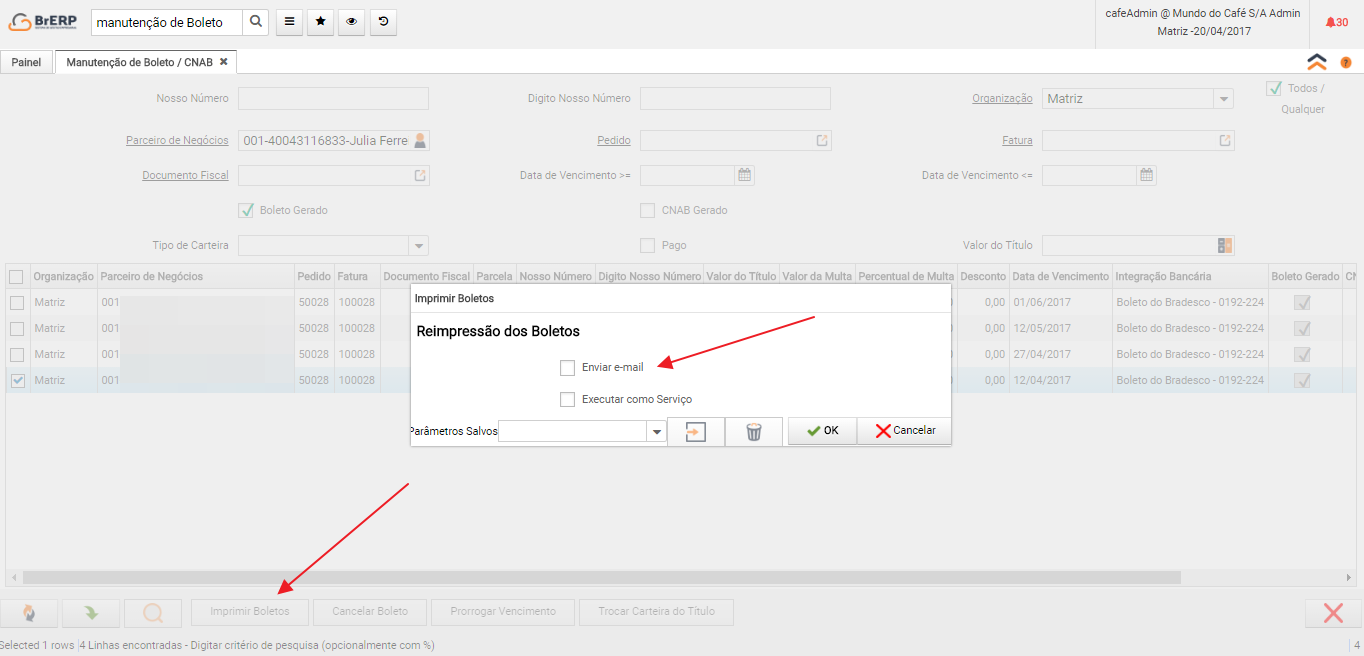
Task: Confirm with the OK button
Action: [x=822, y=431]
